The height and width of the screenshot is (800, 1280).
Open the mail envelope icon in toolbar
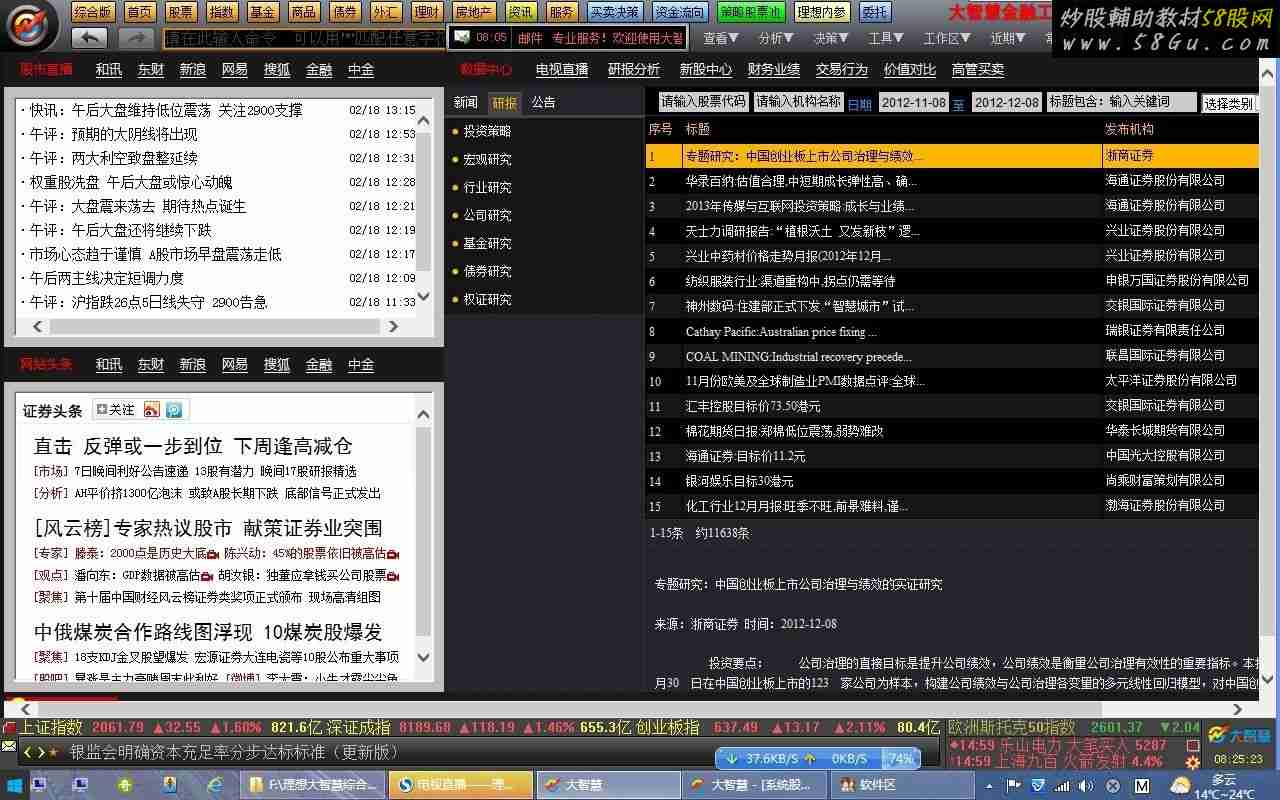(461, 38)
